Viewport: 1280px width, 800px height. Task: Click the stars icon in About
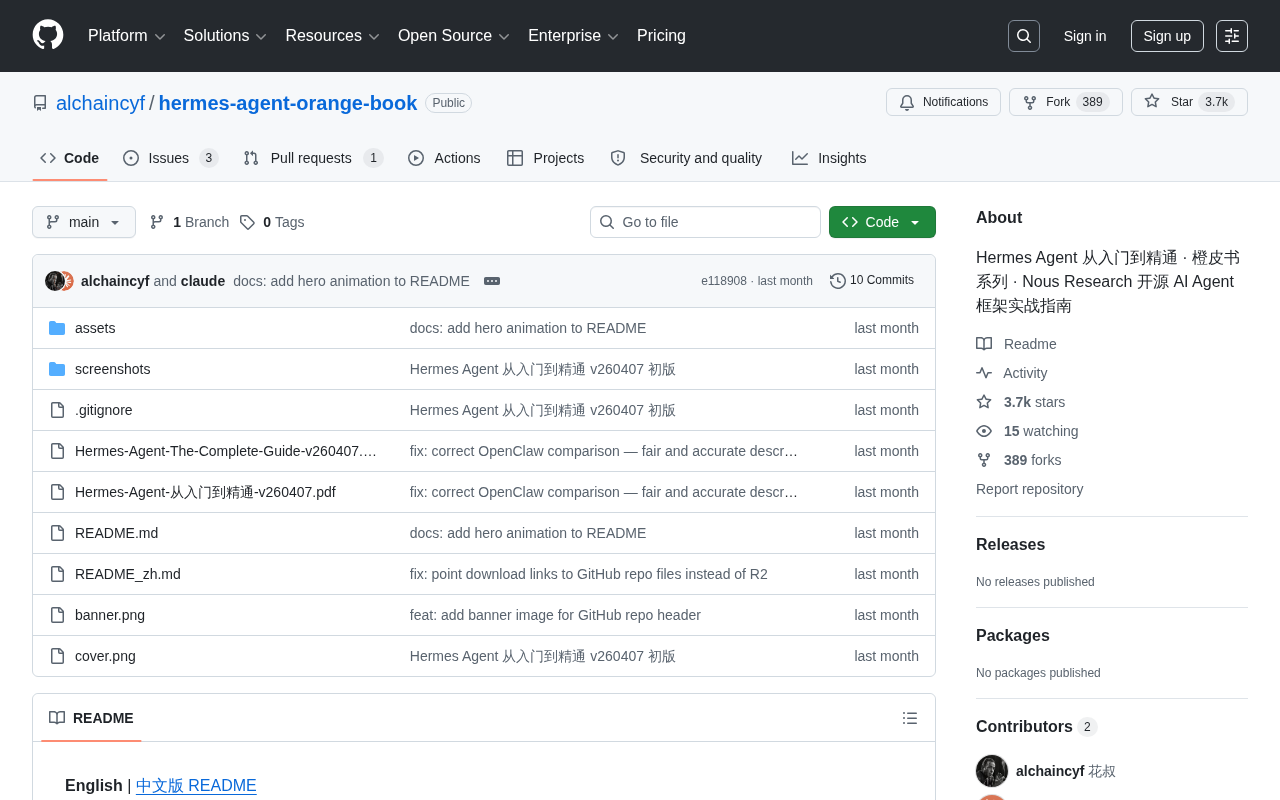point(984,402)
